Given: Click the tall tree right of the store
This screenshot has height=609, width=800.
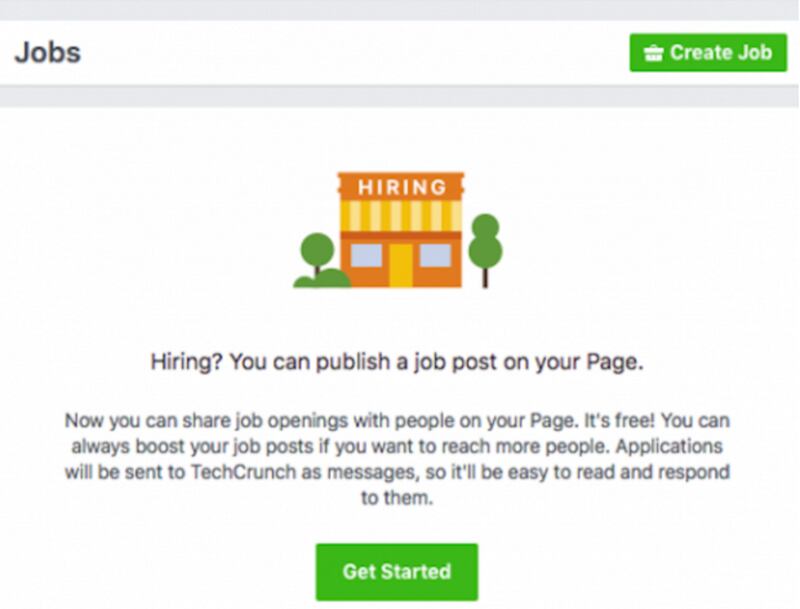Looking at the screenshot, I should [485, 250].
